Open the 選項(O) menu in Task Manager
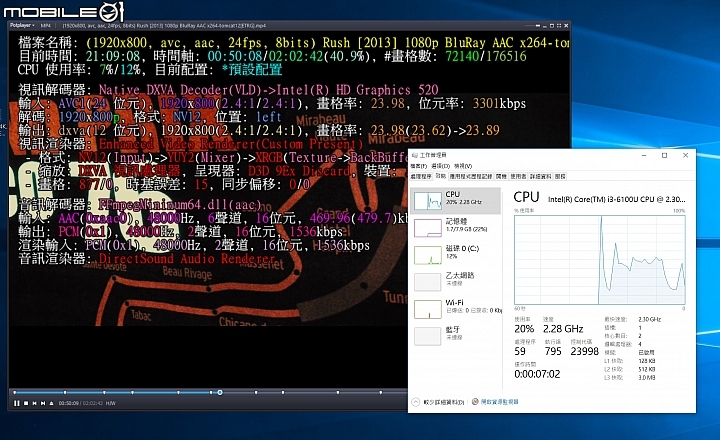The height and width of the screenshot is (440, 720). pos(440,166)
